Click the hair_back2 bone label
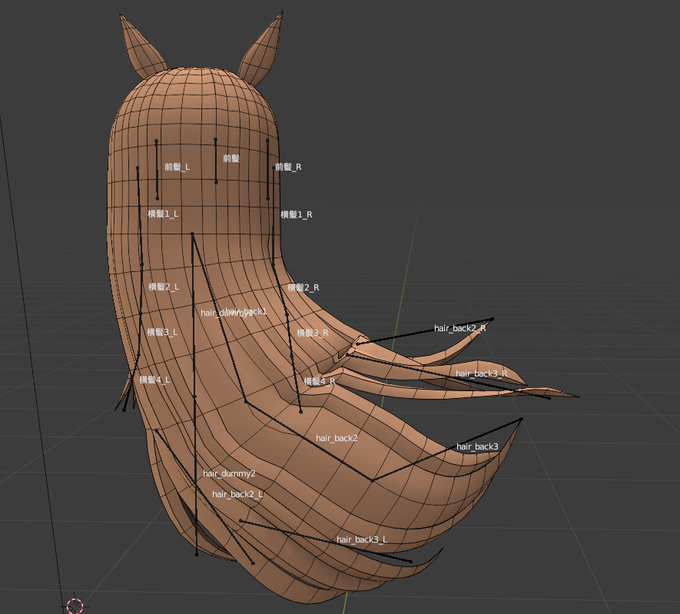The image size is (680, 614). tap(337, 438)
